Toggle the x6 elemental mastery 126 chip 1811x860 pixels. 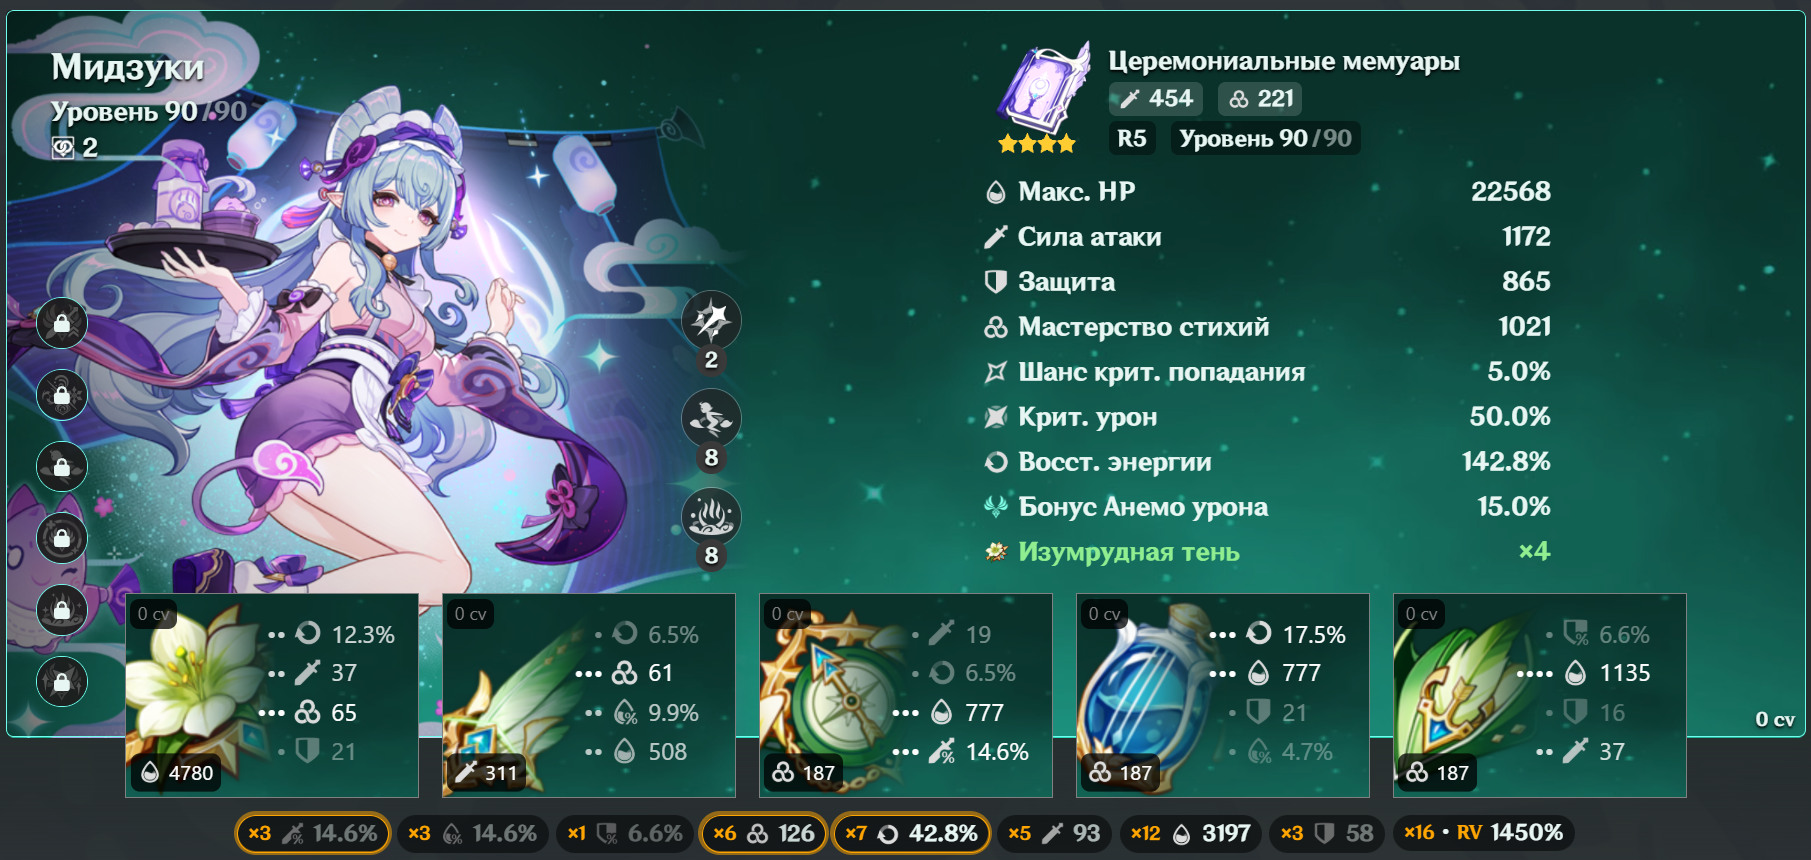click(x=763, y=833)
